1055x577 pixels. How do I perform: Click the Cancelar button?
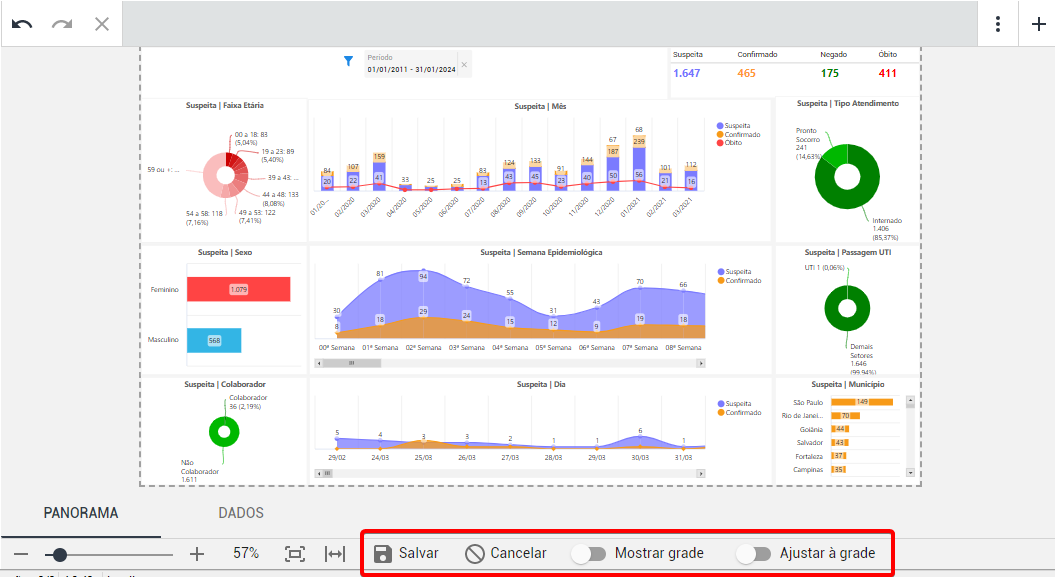point(506,553)
